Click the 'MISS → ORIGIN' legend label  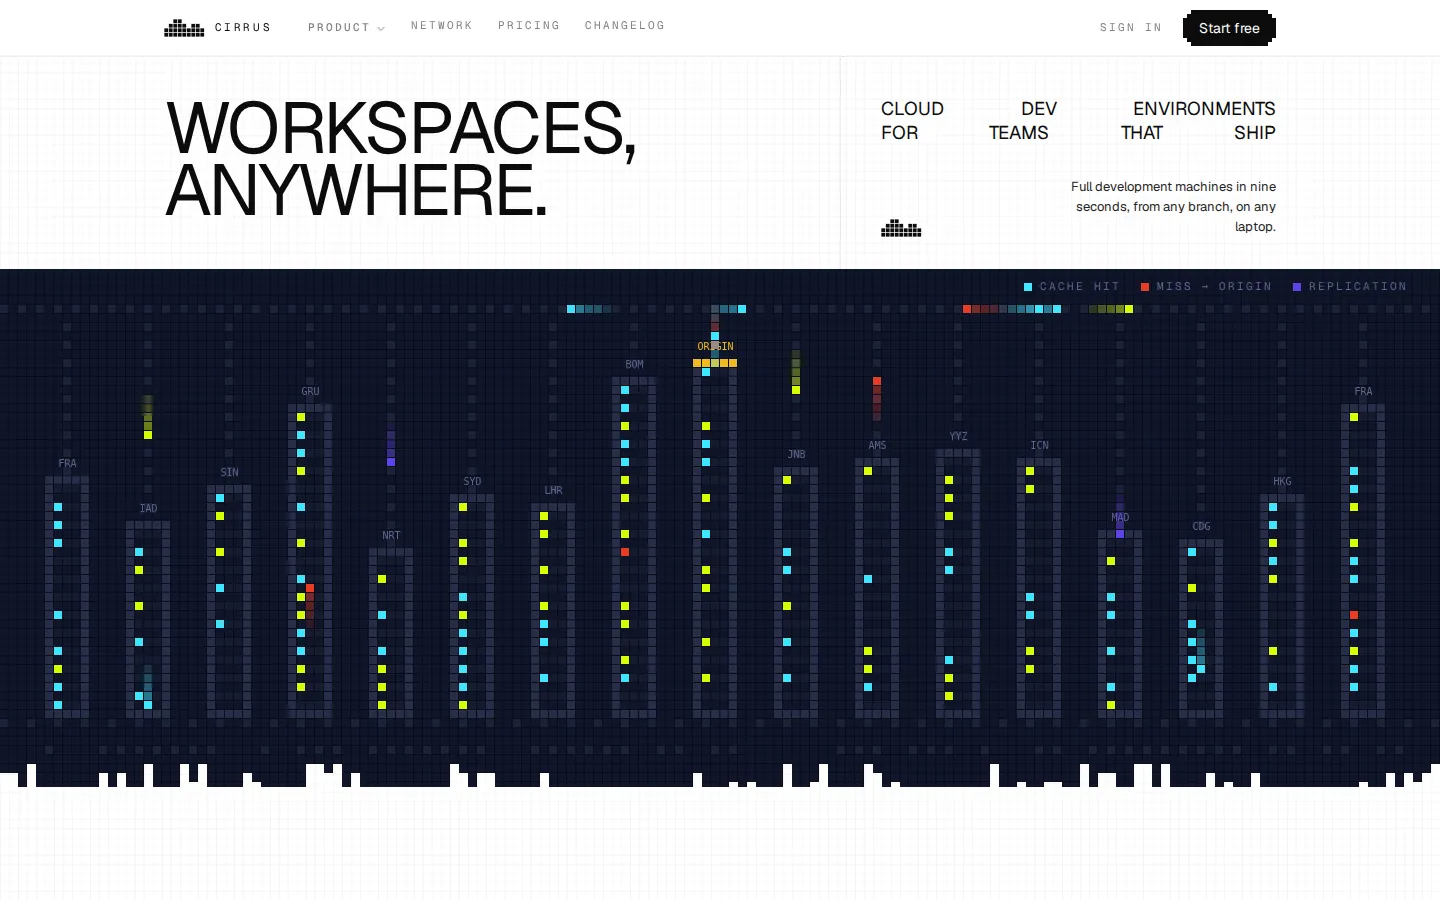tap(1214, 287)
